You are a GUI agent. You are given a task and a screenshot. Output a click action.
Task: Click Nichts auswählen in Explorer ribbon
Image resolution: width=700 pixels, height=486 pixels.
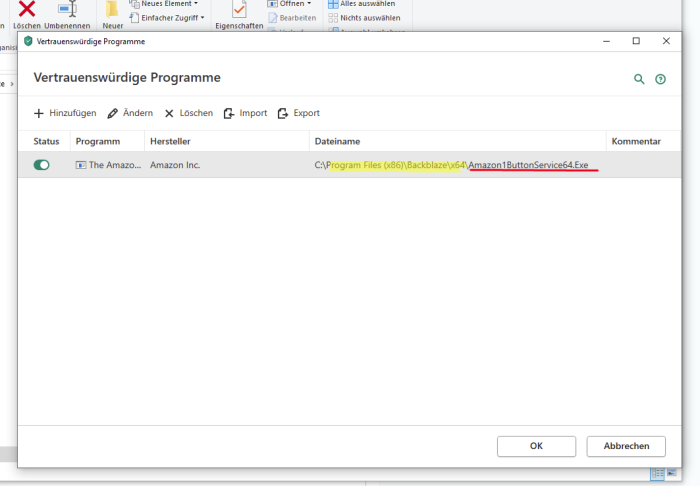coord(364,18)
